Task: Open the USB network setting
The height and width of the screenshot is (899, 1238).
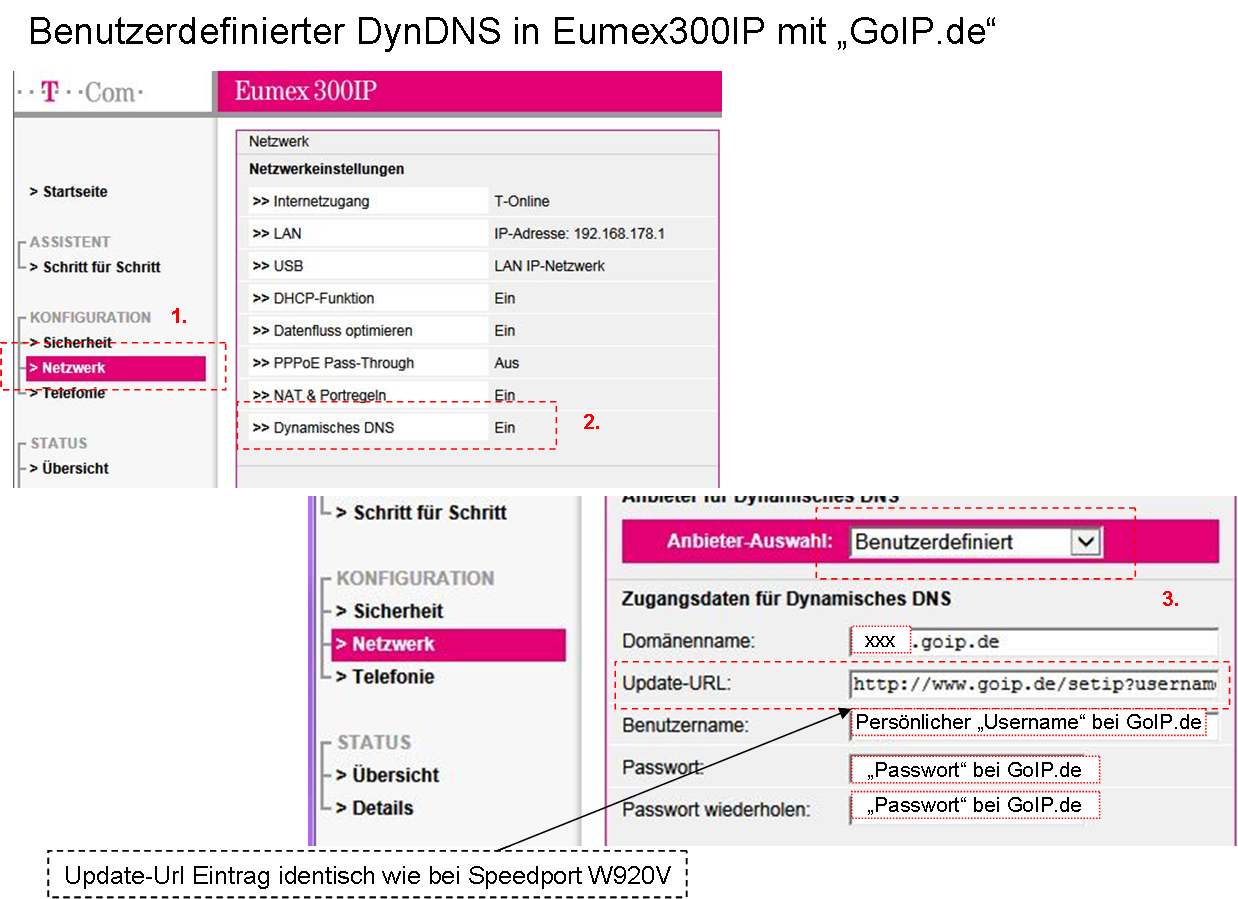Action: click(x=368, y=266)
